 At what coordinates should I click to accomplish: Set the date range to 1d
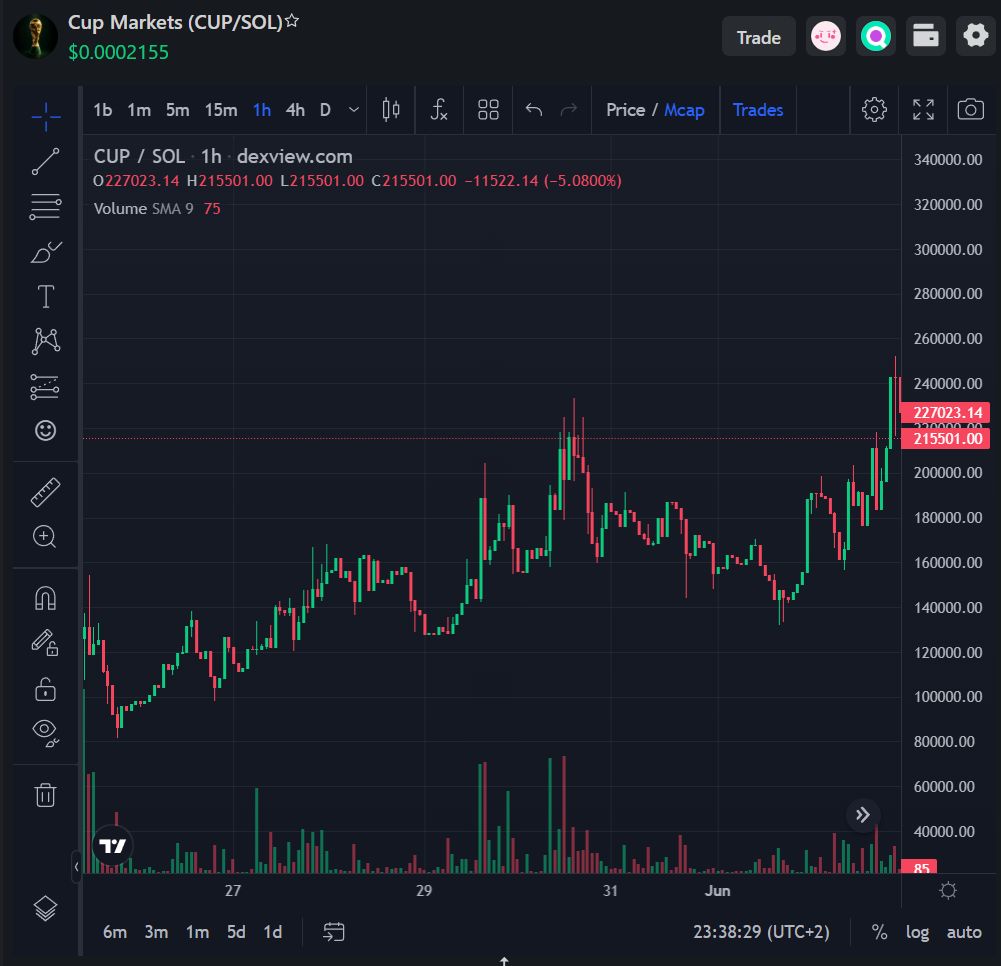tap(273, 932)
